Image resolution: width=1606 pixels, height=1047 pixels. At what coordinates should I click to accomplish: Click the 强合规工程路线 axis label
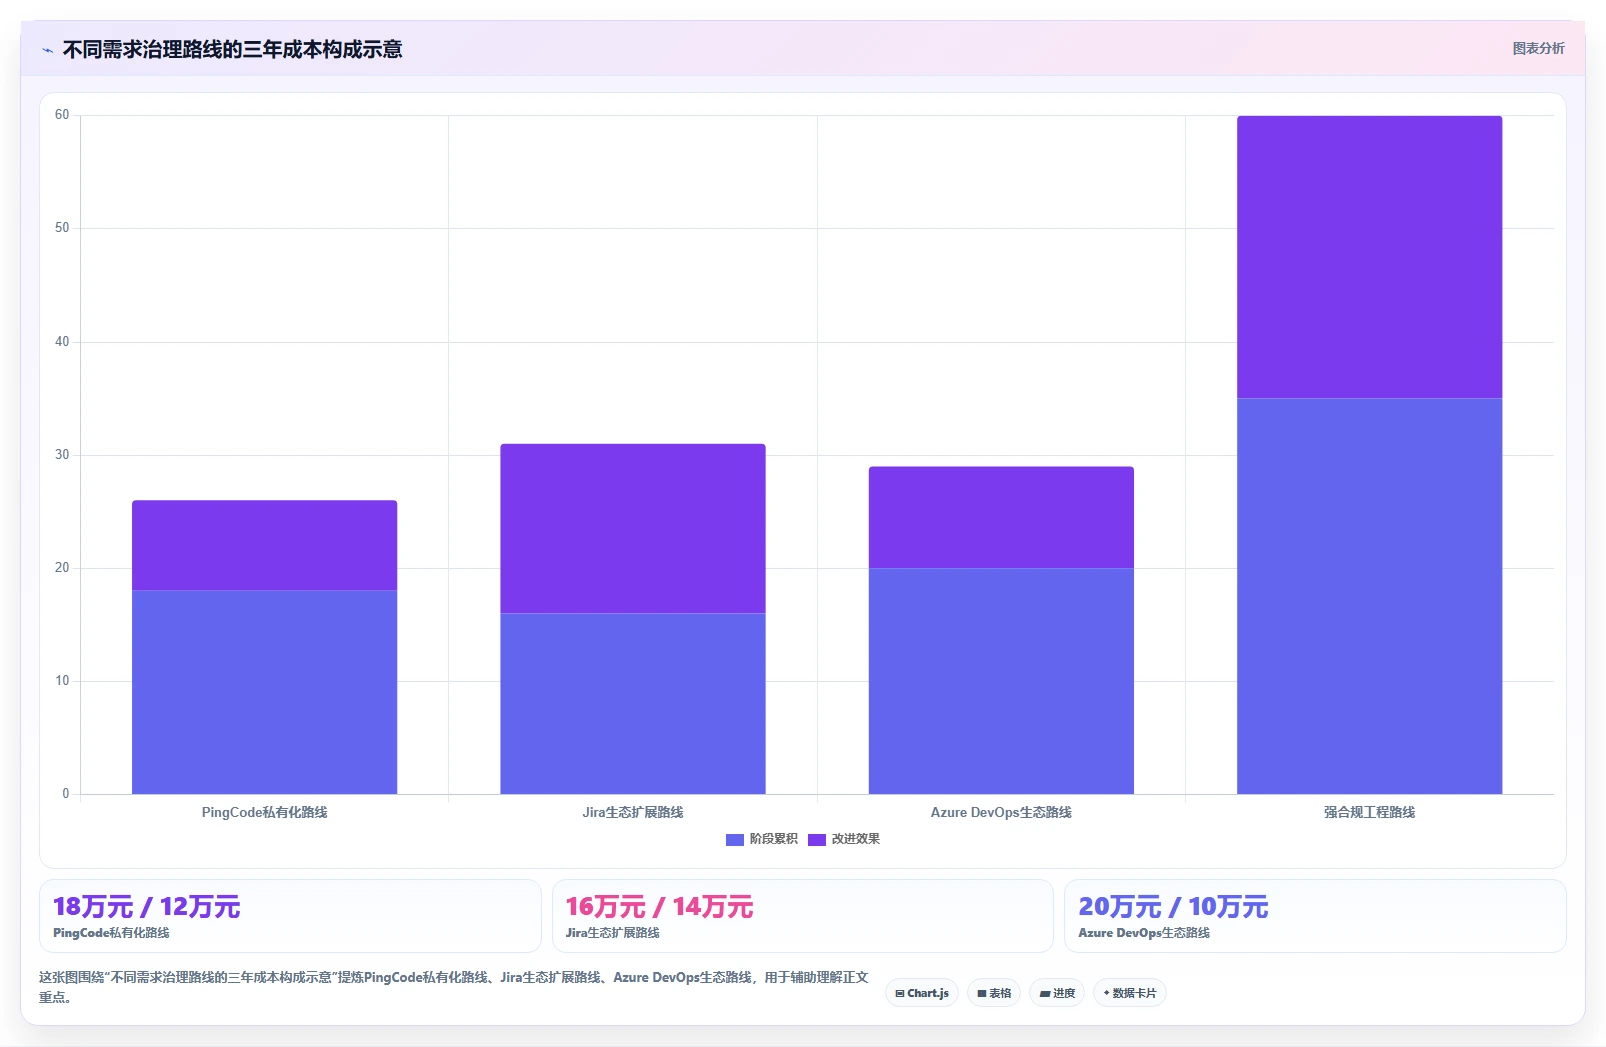[x=1369, y=812]
